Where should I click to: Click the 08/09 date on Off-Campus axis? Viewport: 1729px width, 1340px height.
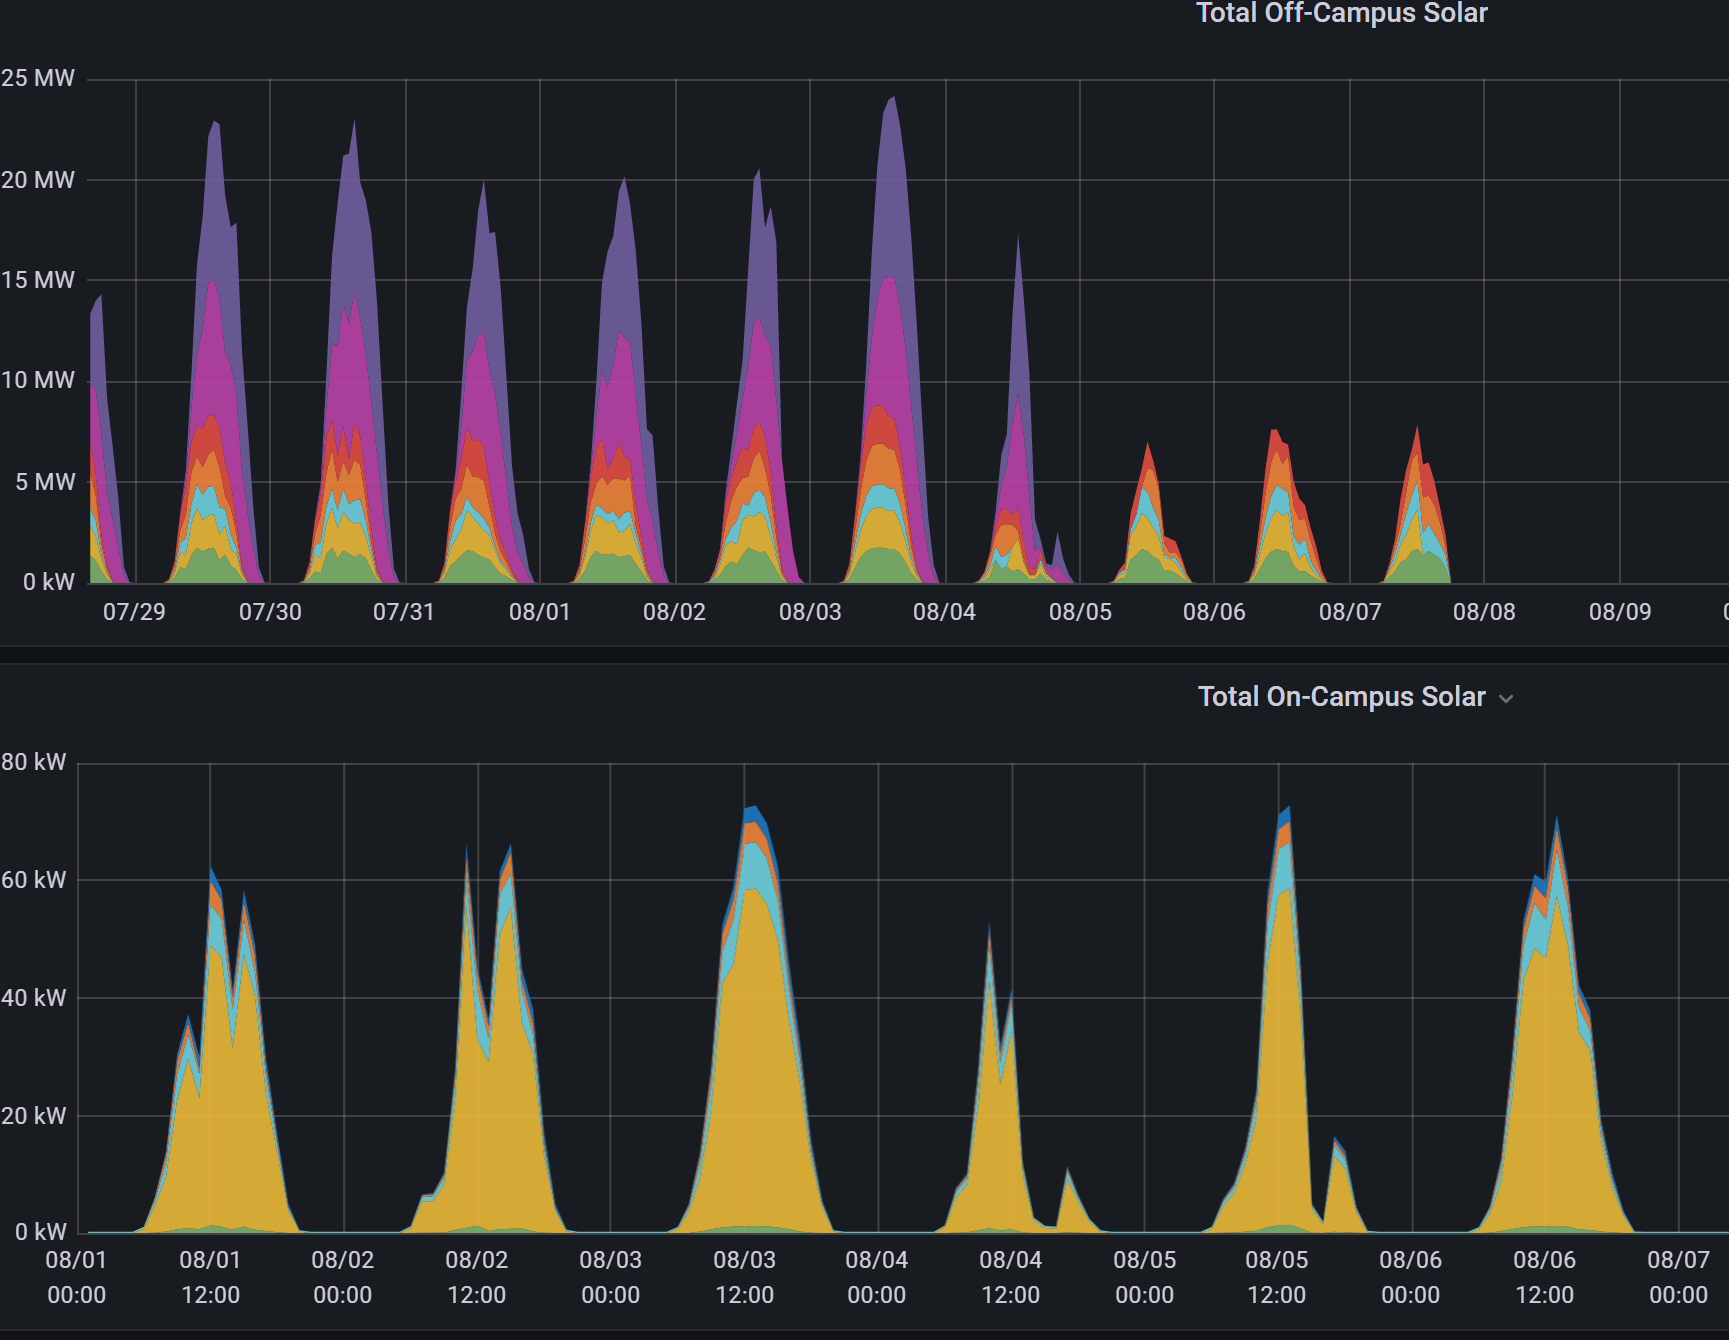tap(1620, 612)
